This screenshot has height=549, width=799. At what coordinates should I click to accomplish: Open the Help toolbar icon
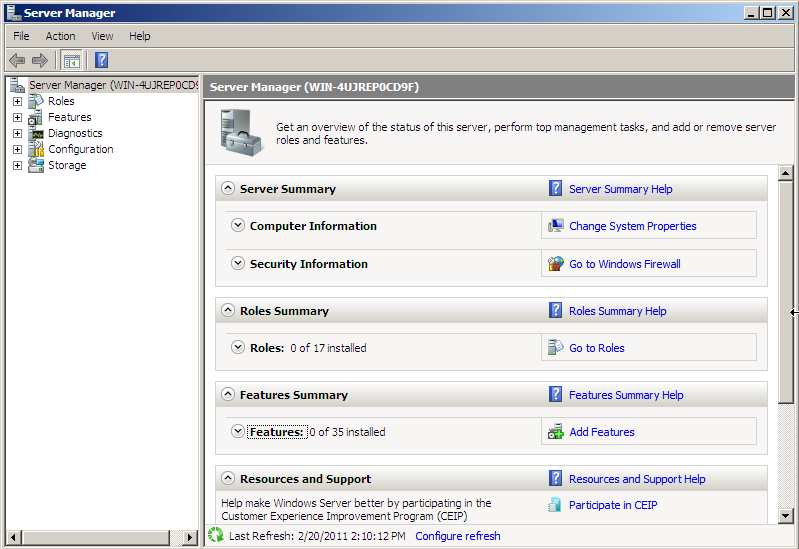101,60
